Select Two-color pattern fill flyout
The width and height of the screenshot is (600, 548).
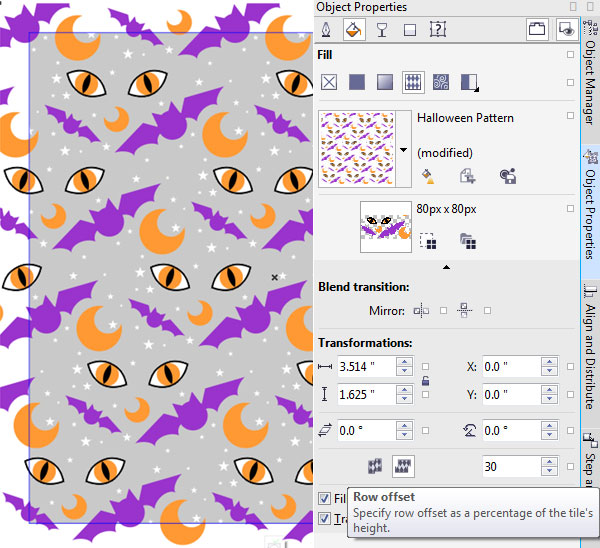coord(470,82)
